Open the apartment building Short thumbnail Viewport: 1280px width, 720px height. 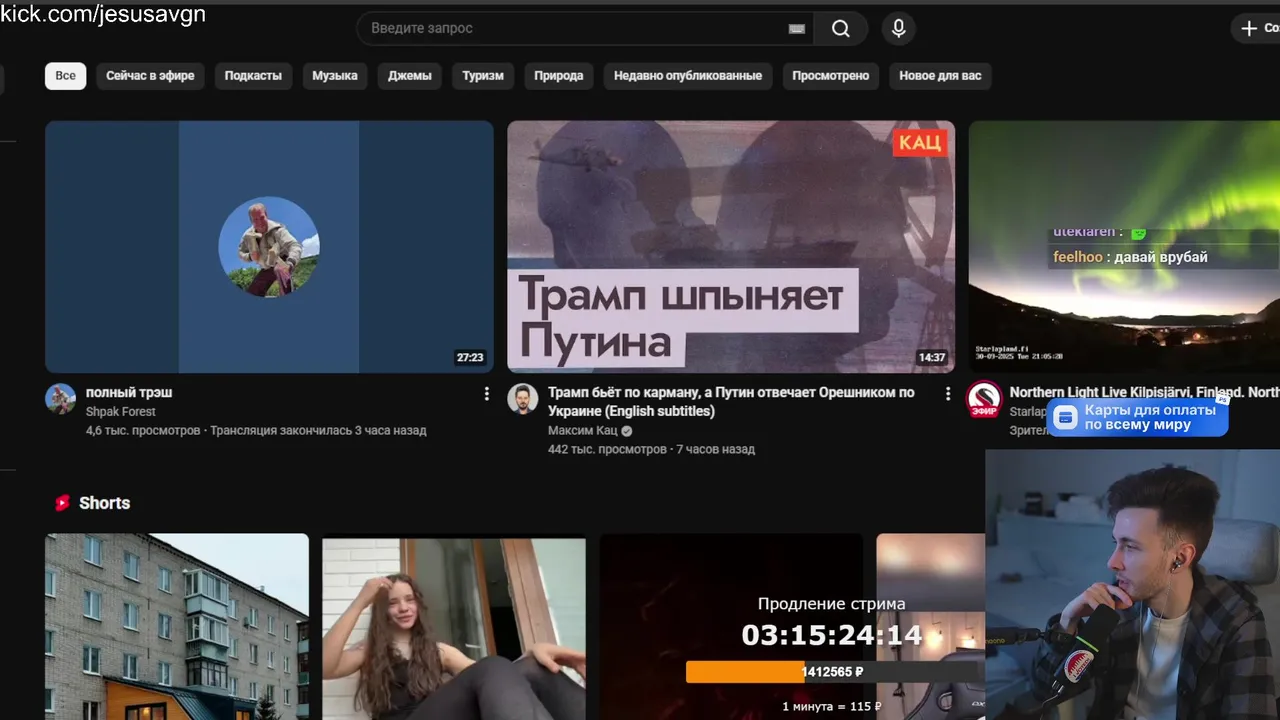177,626
